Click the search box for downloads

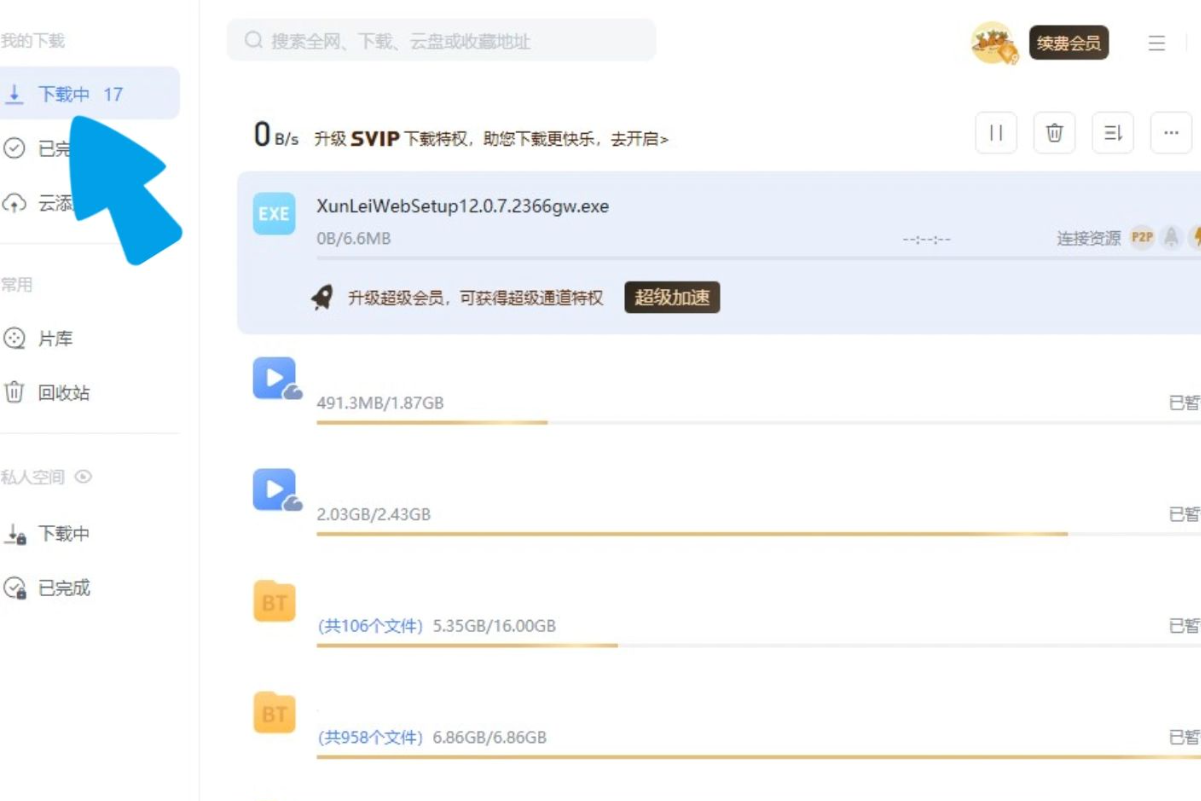click(x=441, y=41)
